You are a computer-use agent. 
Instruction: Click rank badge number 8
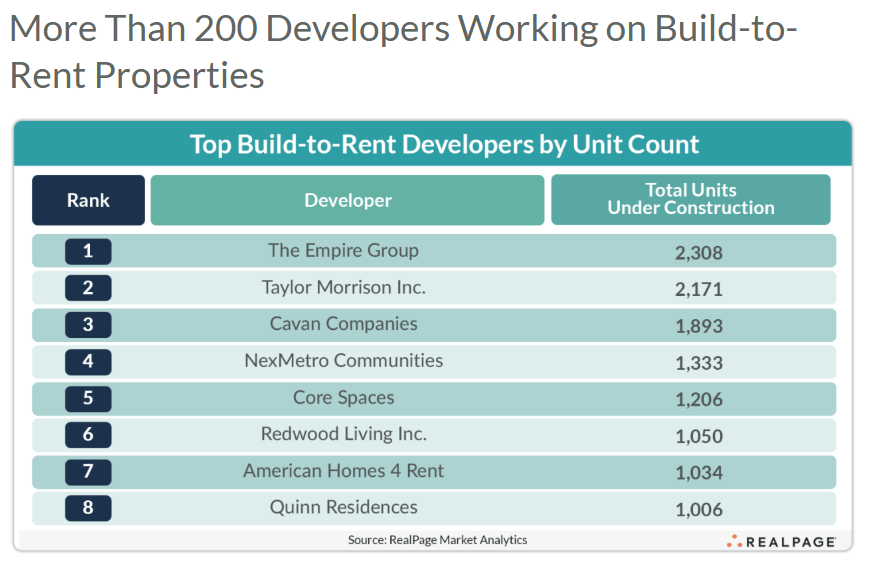(88, 508)
